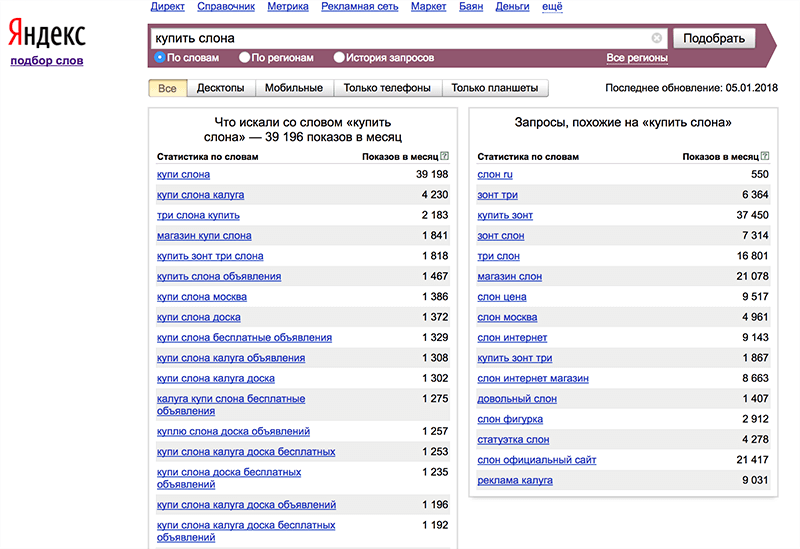Open the 'довольный слон' query link
800x549 pixels.
517,399
